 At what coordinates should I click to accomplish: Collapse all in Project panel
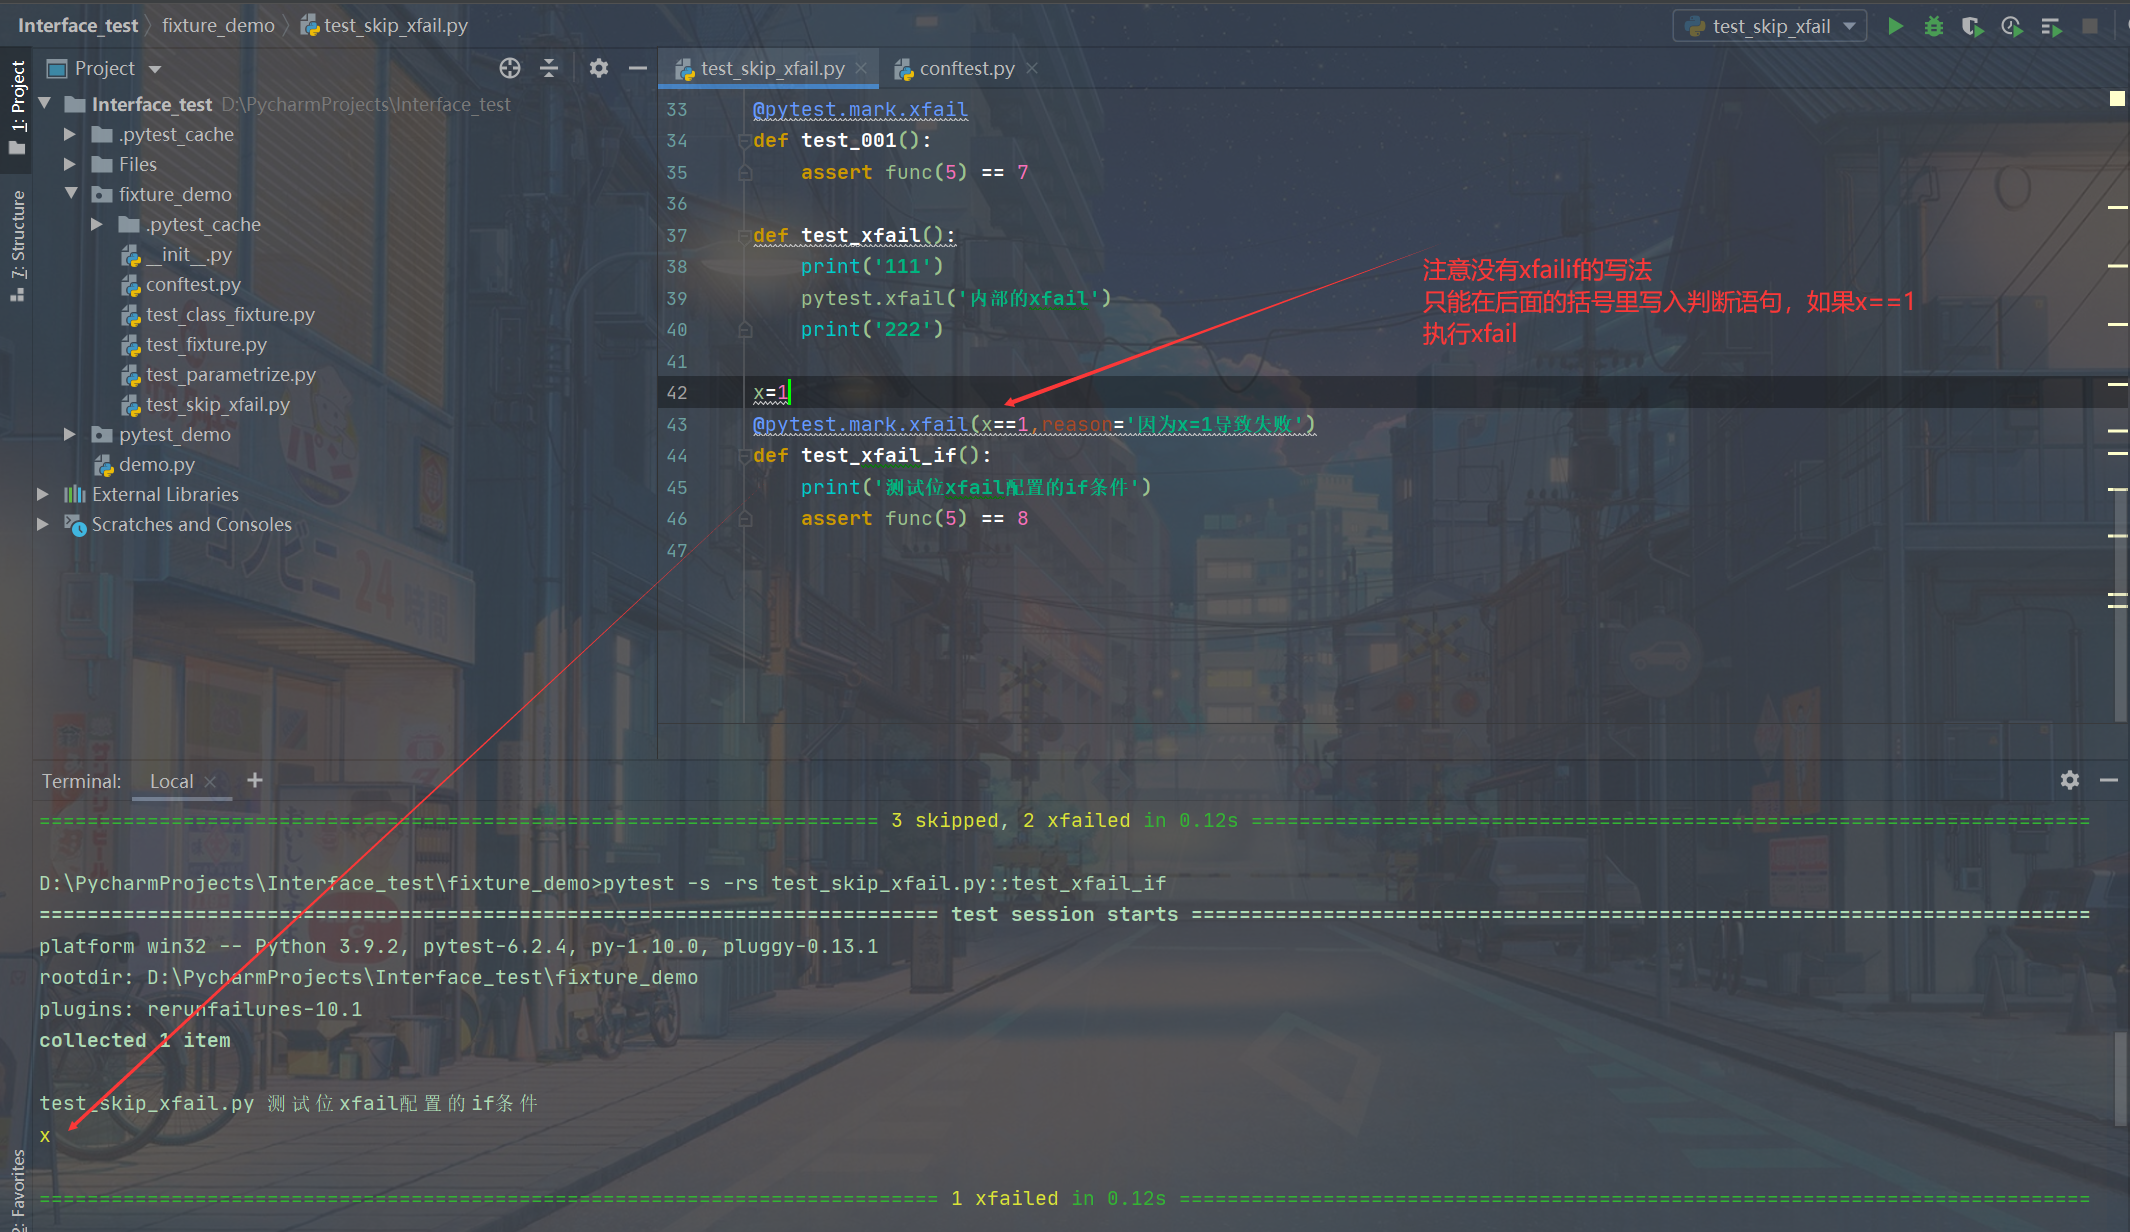pos(549,68)
